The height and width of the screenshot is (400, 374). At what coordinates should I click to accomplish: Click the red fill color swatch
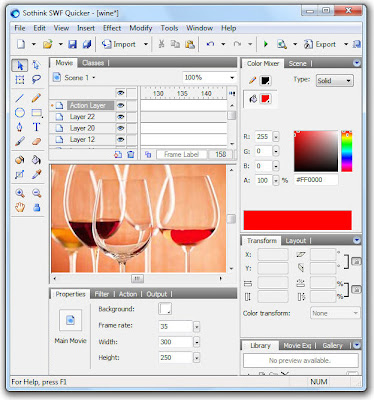[265, 99]
